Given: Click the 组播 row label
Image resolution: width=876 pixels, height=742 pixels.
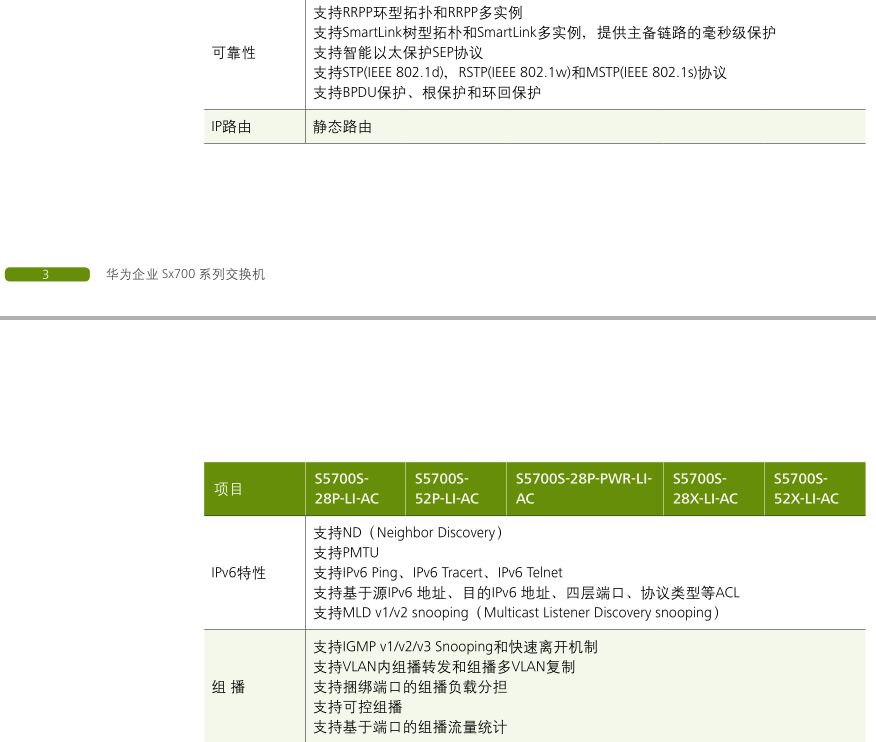Looking at the screenshot, I should point(228,687).
